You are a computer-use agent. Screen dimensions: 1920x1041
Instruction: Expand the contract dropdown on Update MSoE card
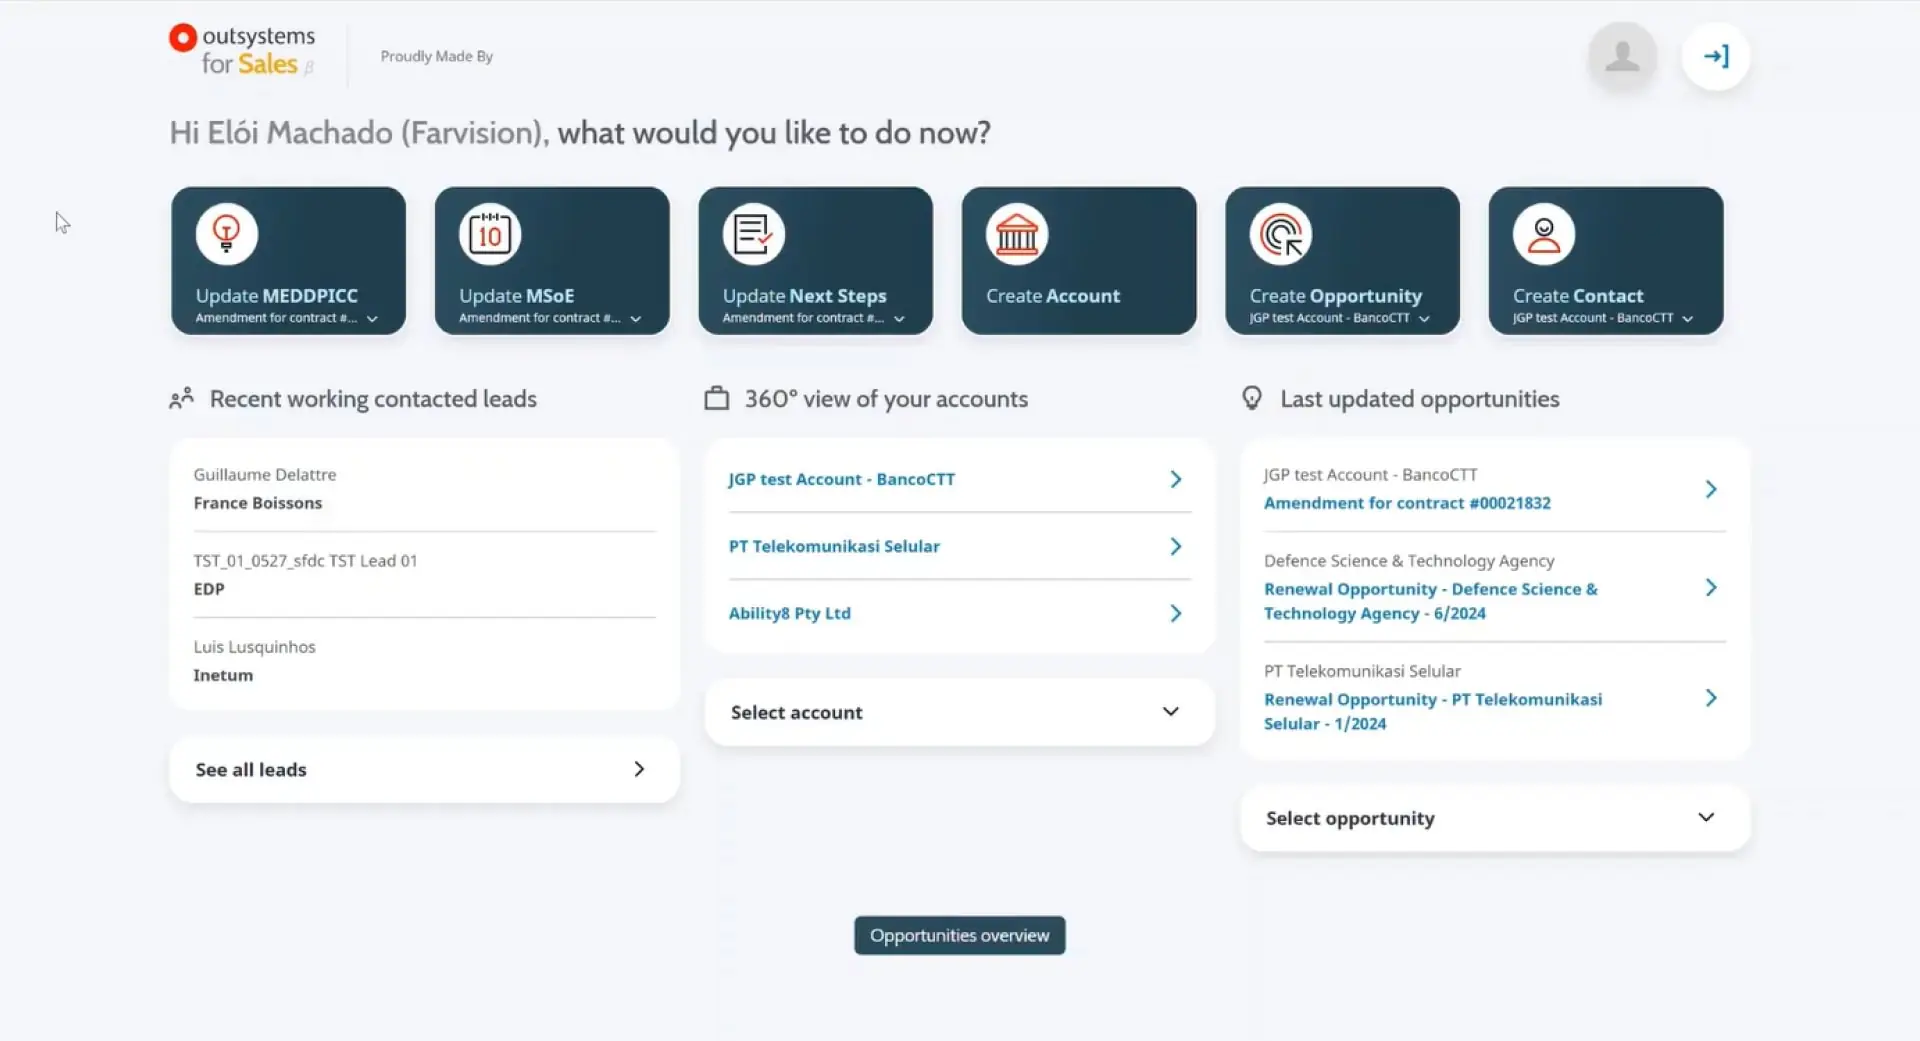click(636, 318)
